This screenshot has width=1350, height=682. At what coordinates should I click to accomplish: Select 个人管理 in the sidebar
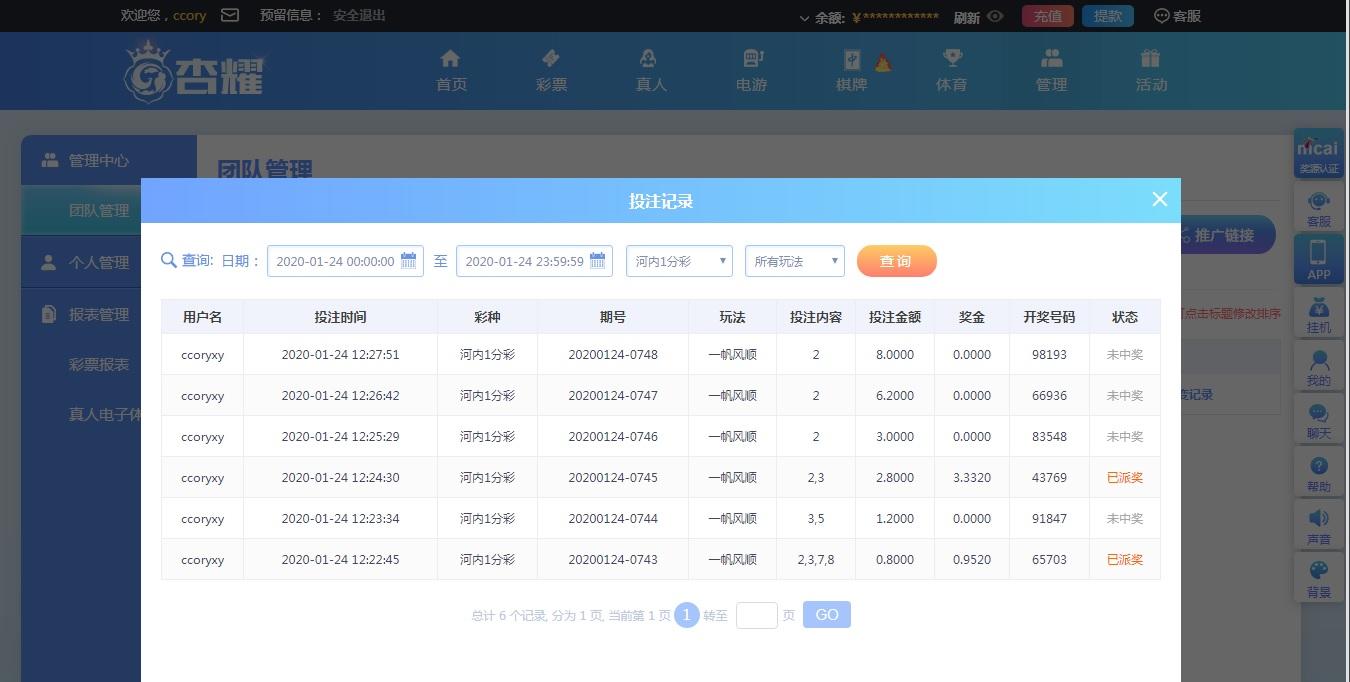[x=99, y=262]
